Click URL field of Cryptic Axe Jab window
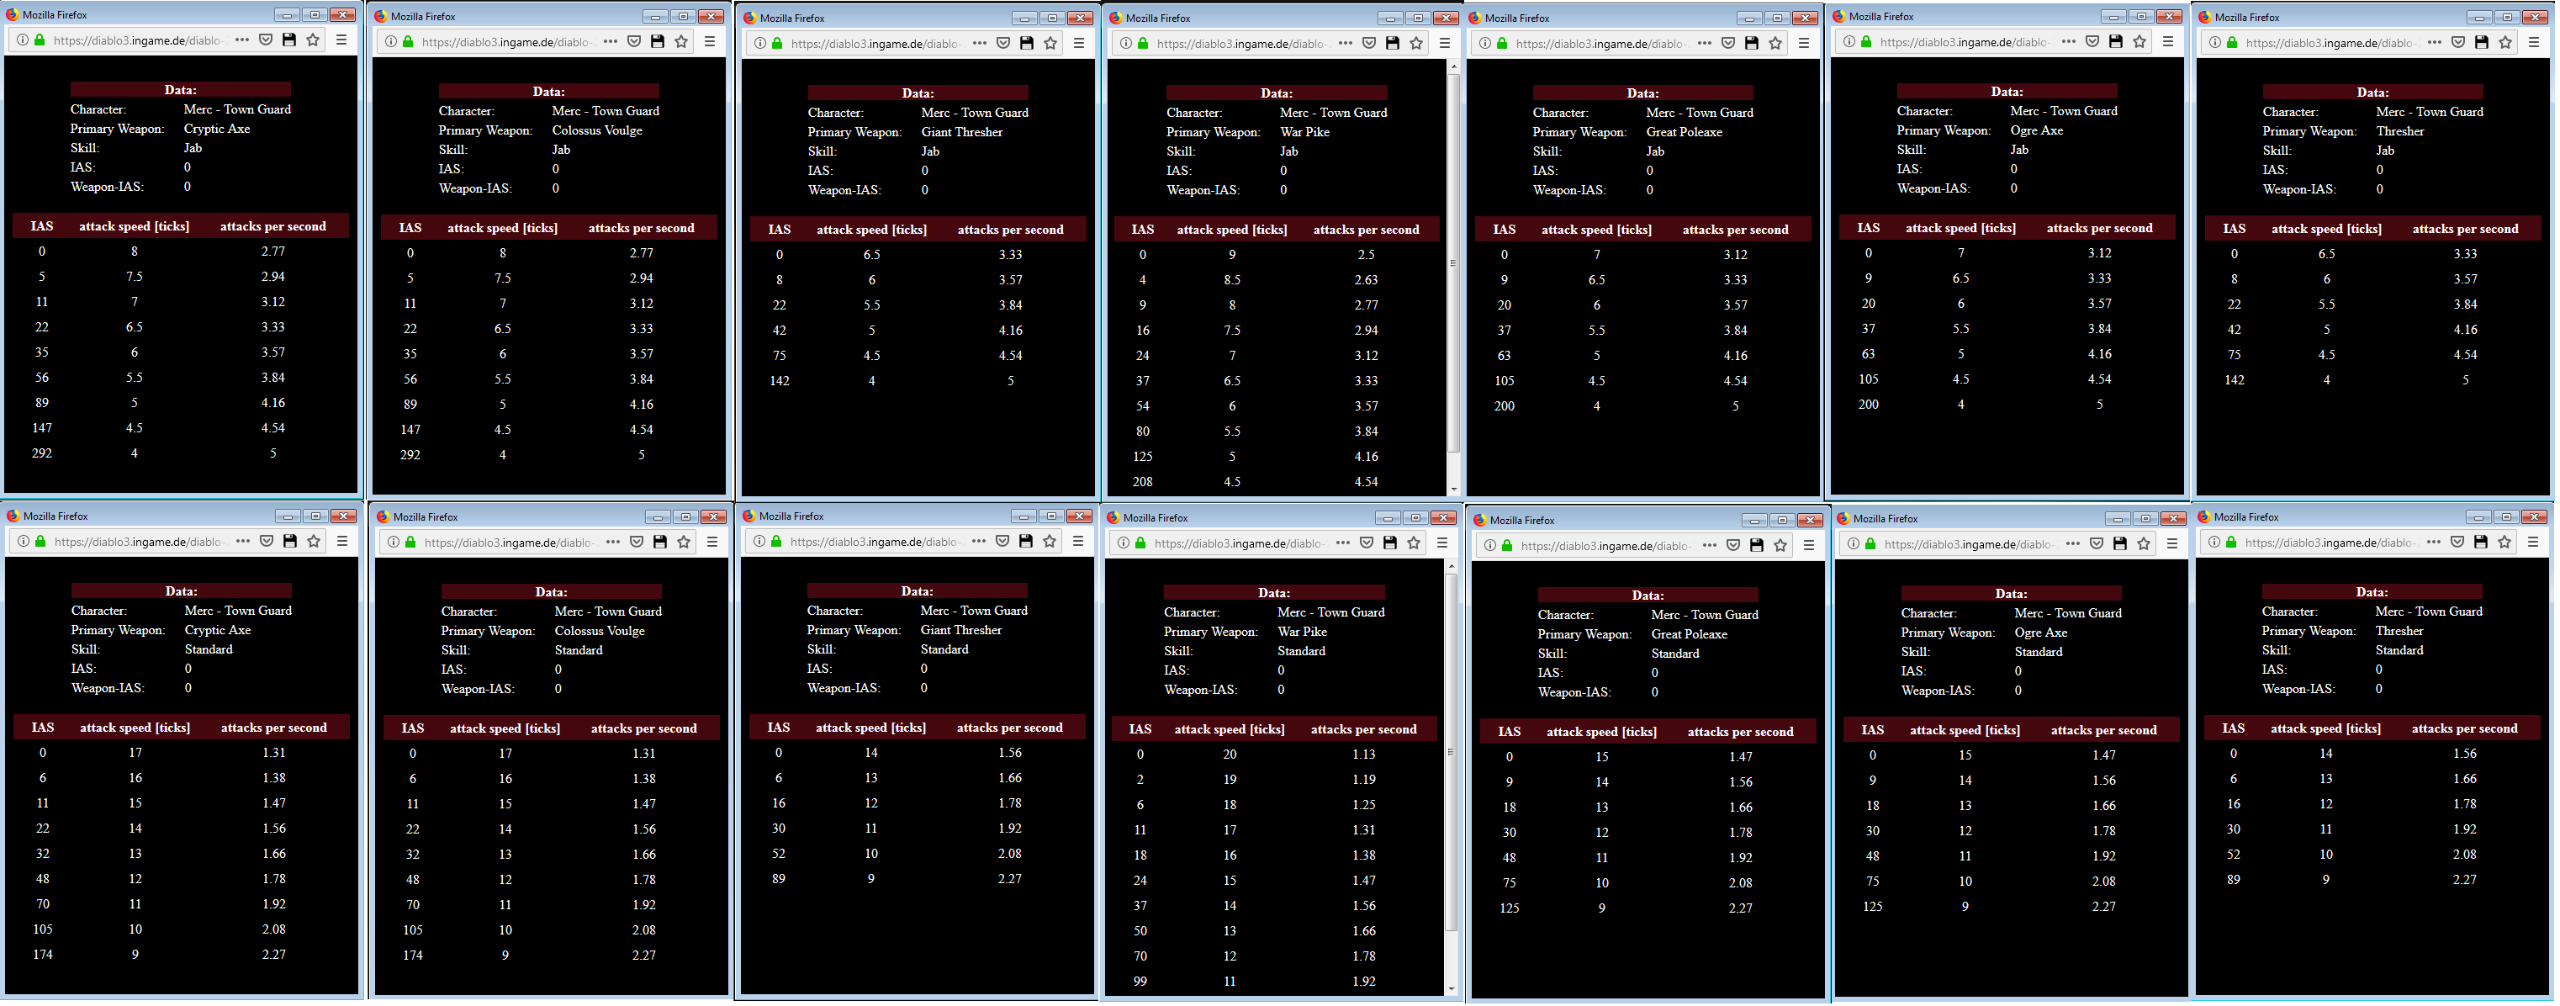 click(x=137, y=40)
